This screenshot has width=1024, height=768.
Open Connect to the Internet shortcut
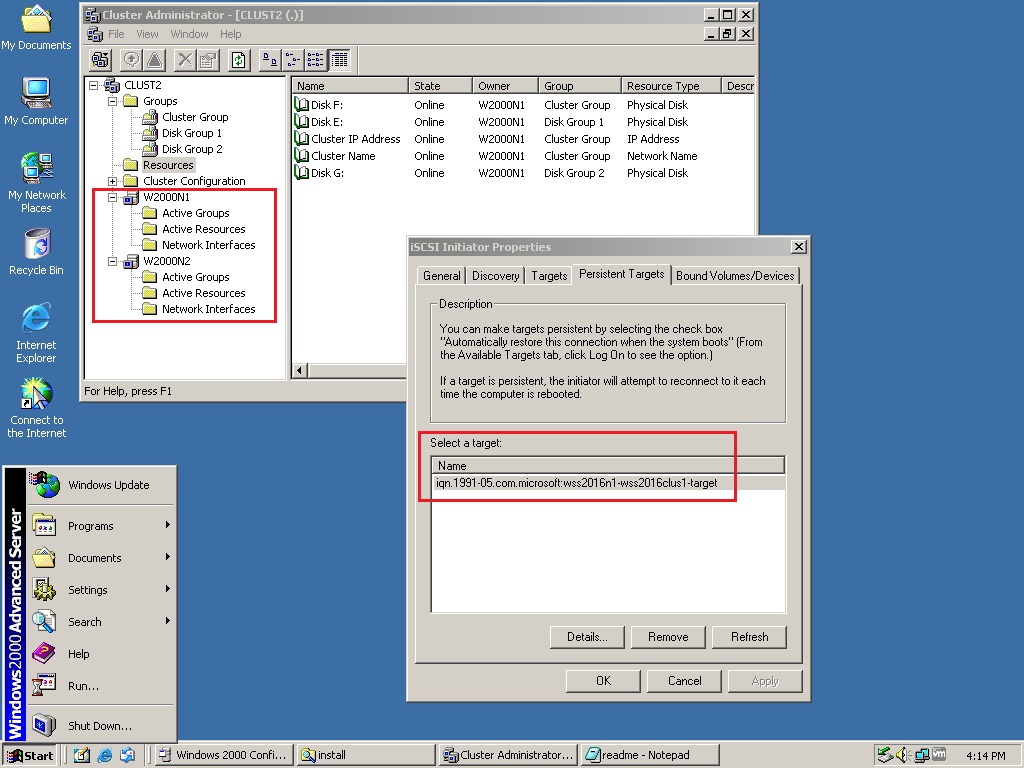36,408
